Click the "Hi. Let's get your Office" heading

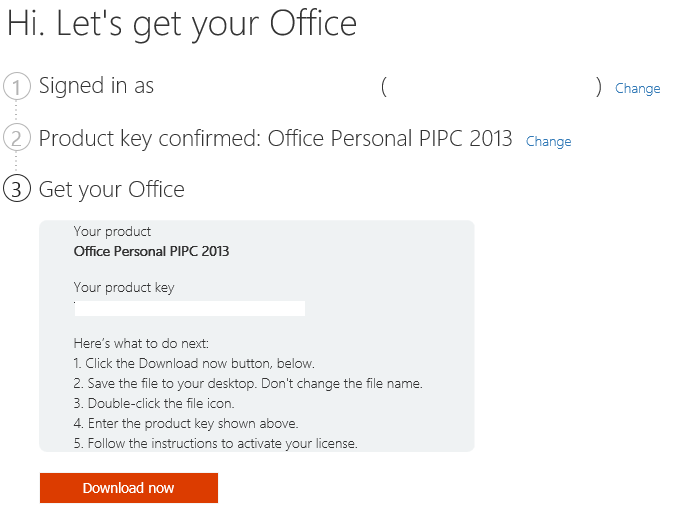pyautogui.click(x=181, y=24)
